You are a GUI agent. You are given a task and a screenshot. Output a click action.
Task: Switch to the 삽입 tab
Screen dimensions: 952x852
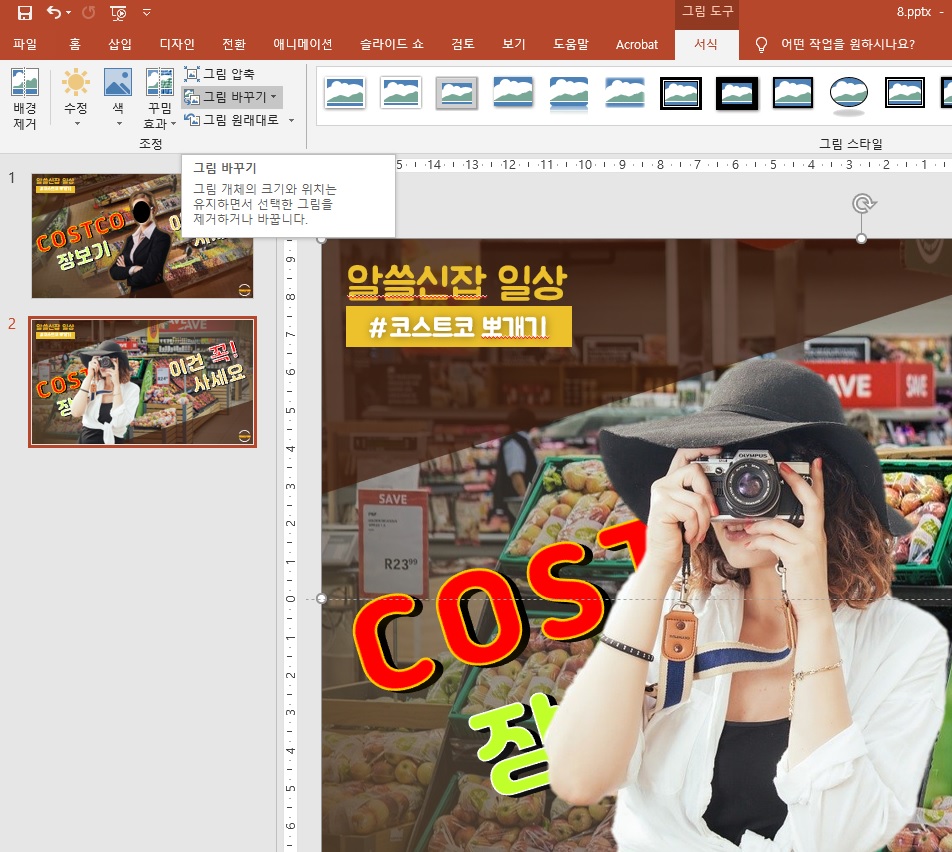(x=120, y=44)
